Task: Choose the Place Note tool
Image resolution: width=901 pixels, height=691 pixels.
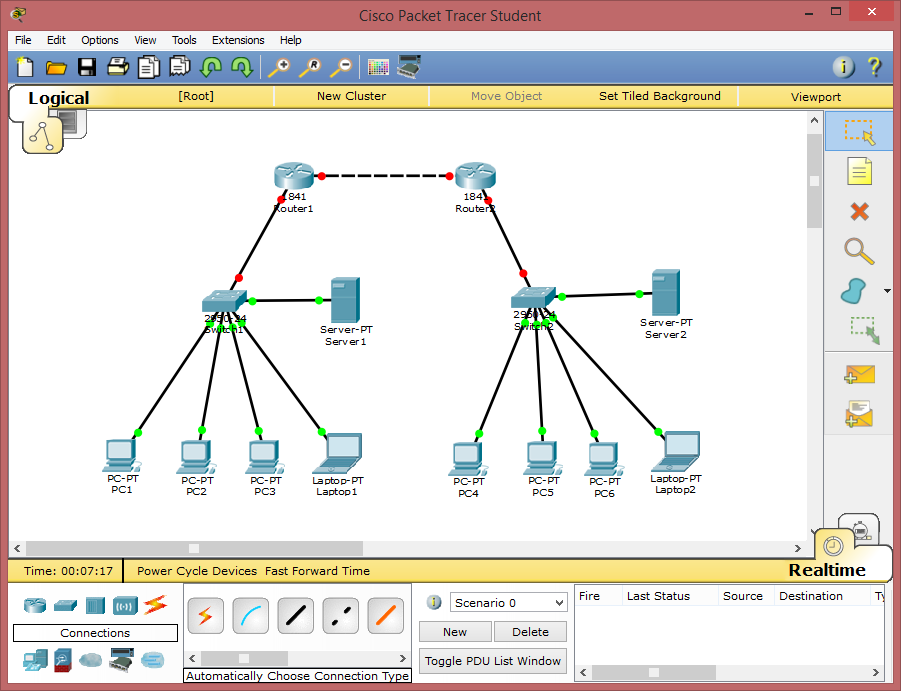Action: pyautogui.click(x=860, y=171)
